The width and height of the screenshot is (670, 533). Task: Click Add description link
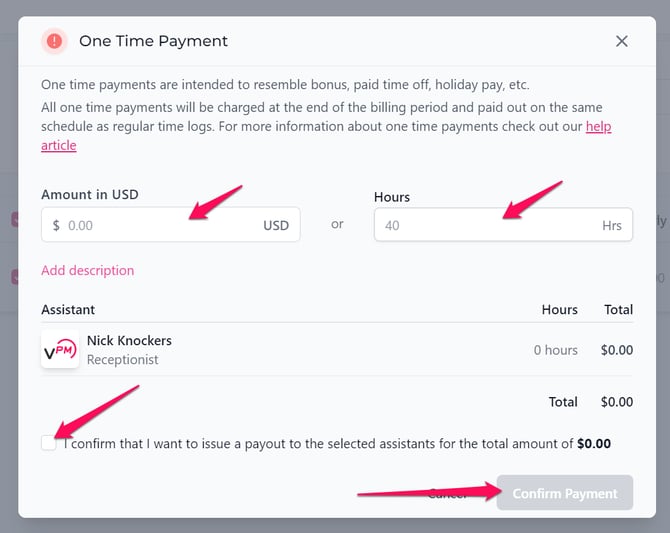pyautogui.click(x=87, y=270)
